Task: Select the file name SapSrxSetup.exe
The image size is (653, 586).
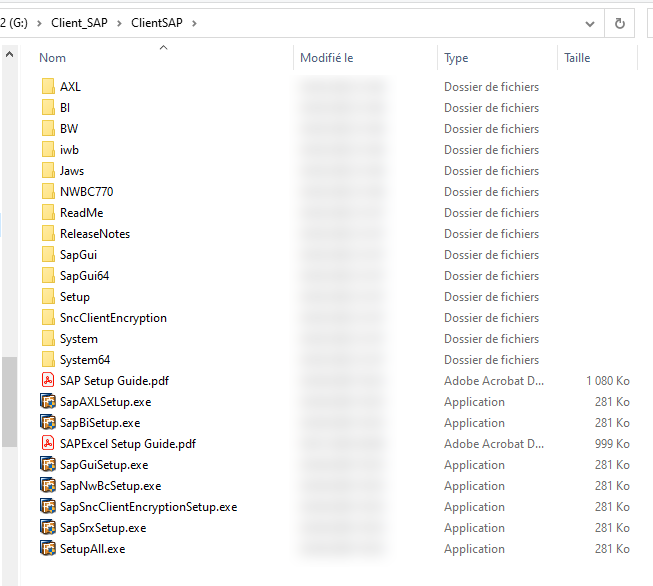Action: (x=103, y=528)
